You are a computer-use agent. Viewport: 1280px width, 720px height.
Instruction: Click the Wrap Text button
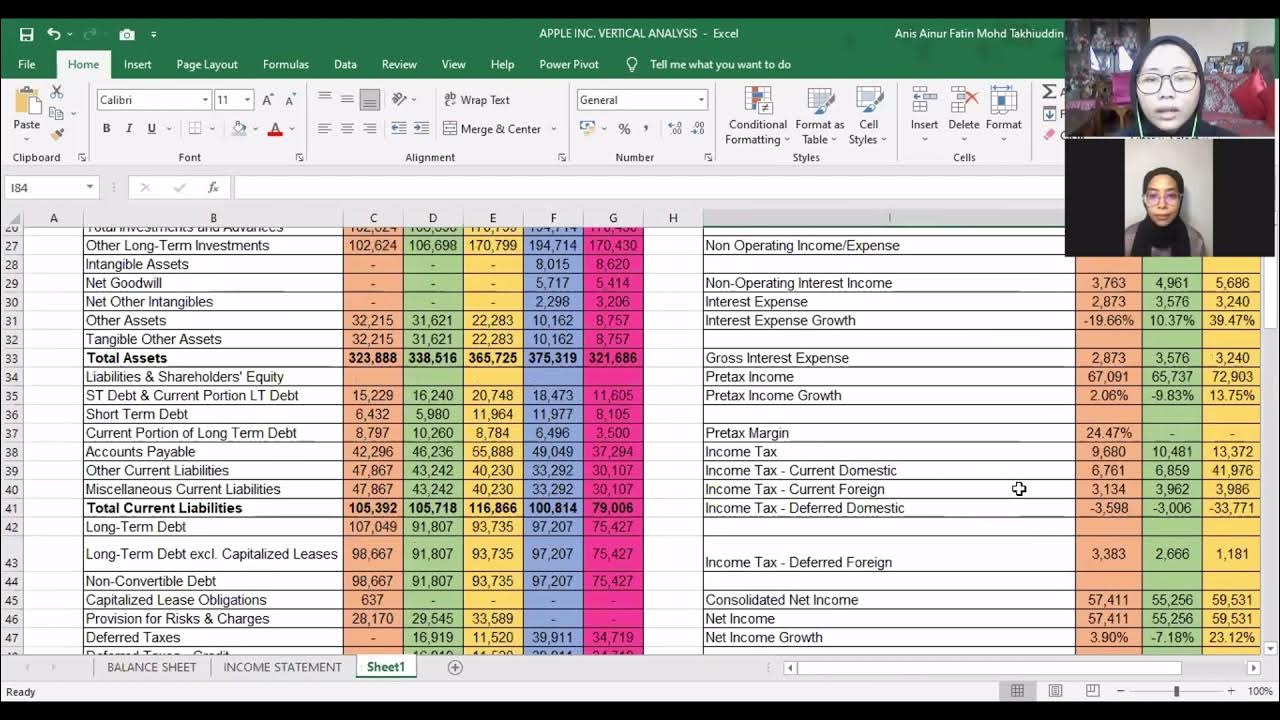[x=477, y=100]
